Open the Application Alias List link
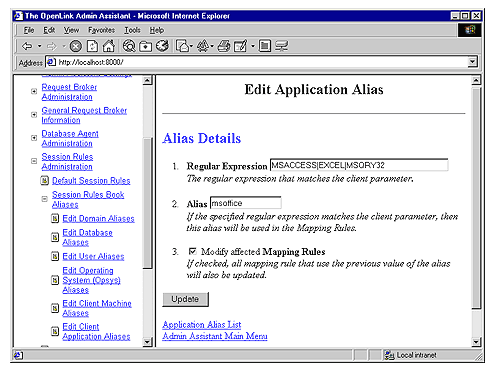This screenshot has width=494, height=373. tap(202, 324)
